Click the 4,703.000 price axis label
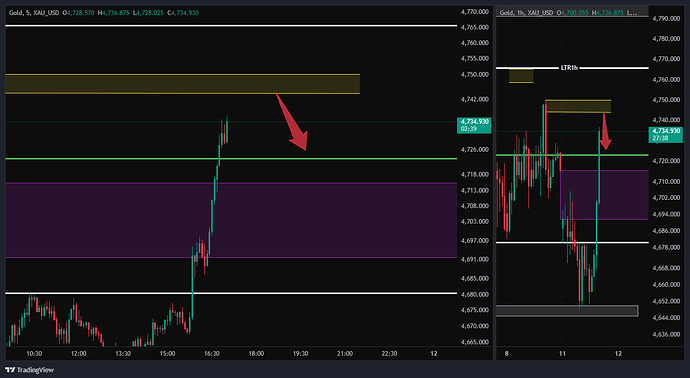The image size is (690, 378). (x=475, y=222)
